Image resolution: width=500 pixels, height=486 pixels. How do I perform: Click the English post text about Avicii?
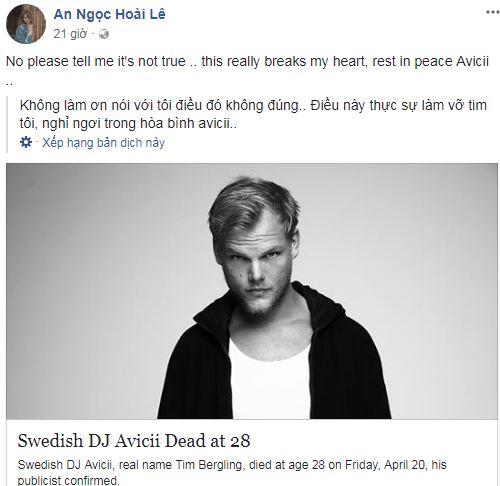(247, 70)
